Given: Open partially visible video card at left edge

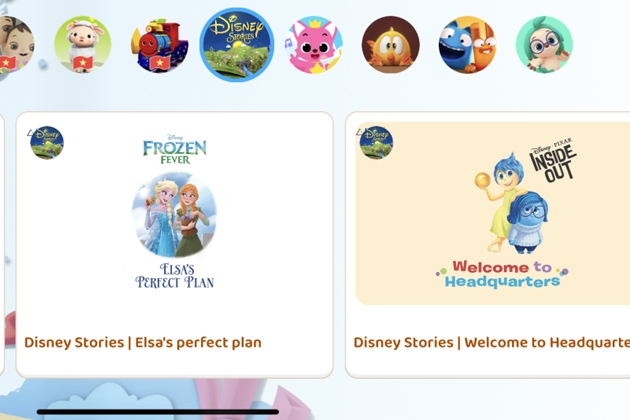Looking at the screenshot, I should click(x=2, y=245).
